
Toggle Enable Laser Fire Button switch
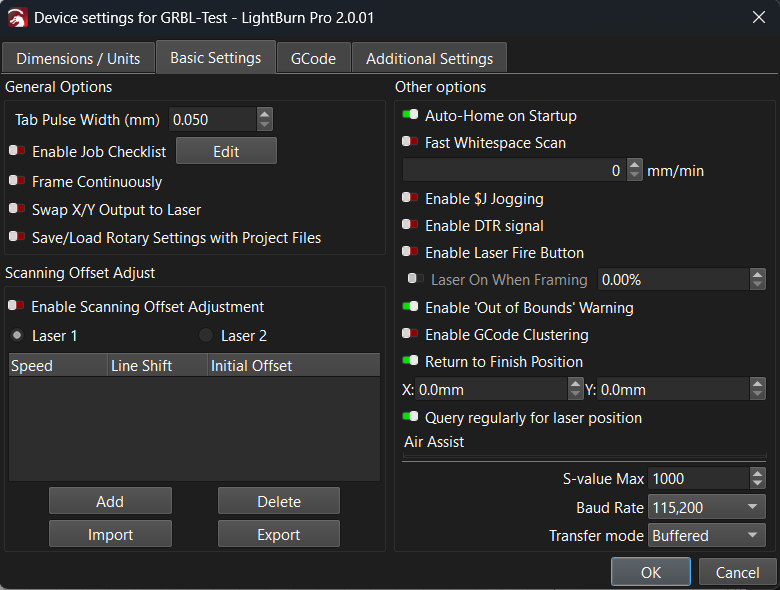[410, 251]
